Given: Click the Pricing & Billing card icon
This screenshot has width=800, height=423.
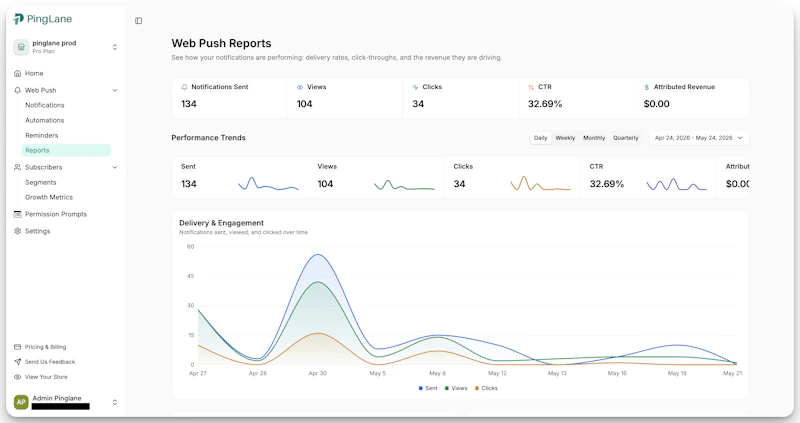Looking at the screenshot, I should point(17,347).
